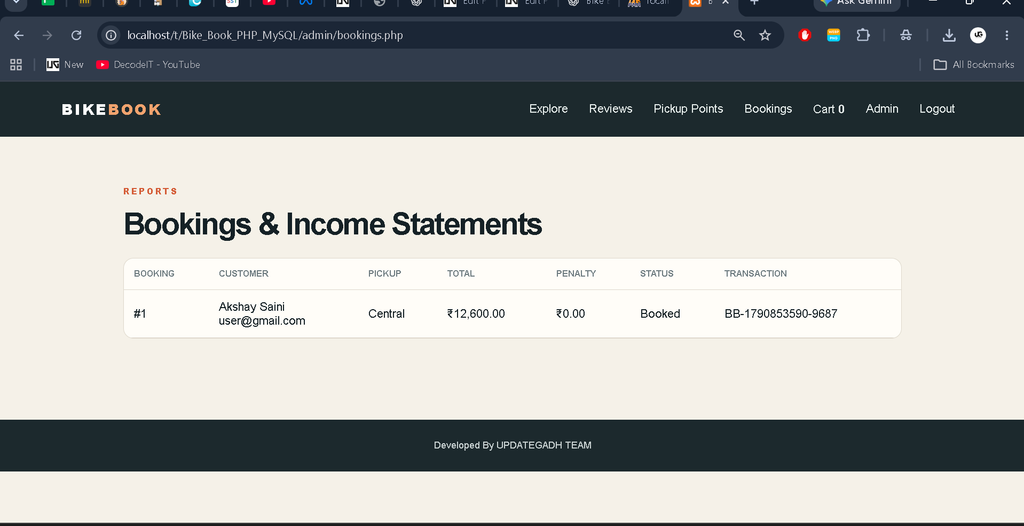This screenshot has height=526, width=1024.
Task: Click customer name Akshay Saini
Action: 251,307
